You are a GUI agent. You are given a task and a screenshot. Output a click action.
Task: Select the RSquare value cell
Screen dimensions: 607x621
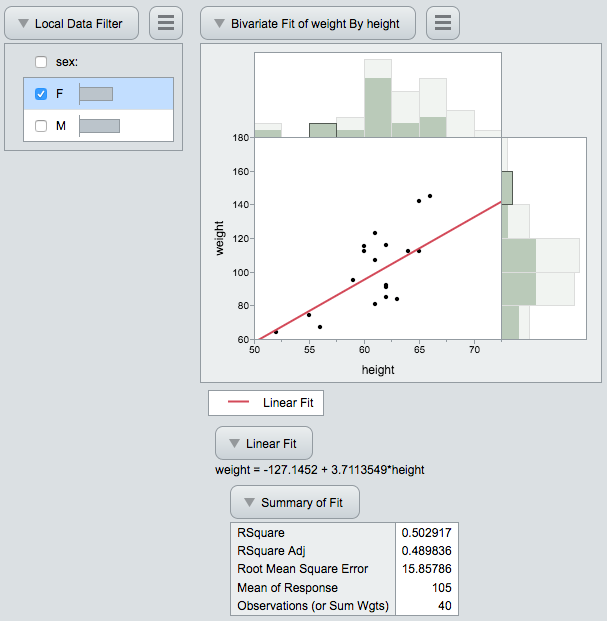427,533
